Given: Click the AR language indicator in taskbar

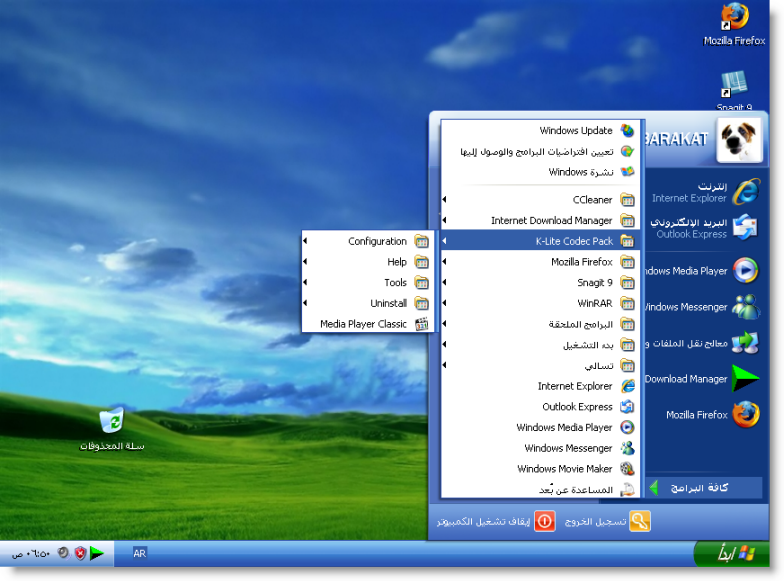Looking at the screenshot, I should 140,554.
